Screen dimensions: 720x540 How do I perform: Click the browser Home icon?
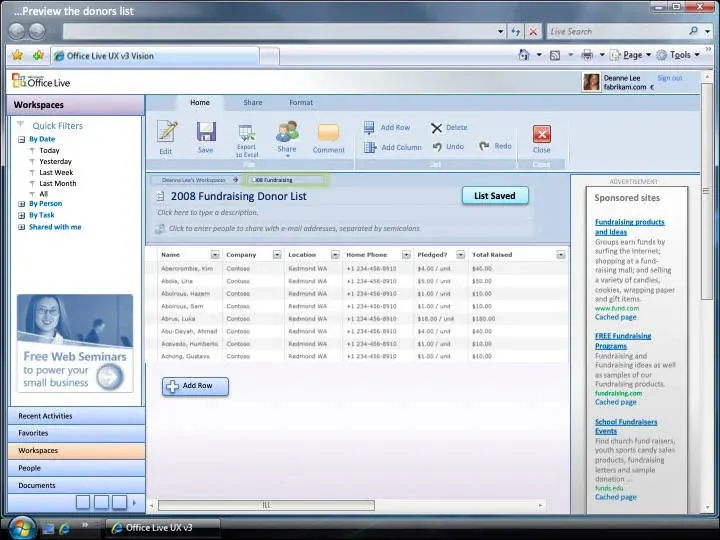[524, 55]
